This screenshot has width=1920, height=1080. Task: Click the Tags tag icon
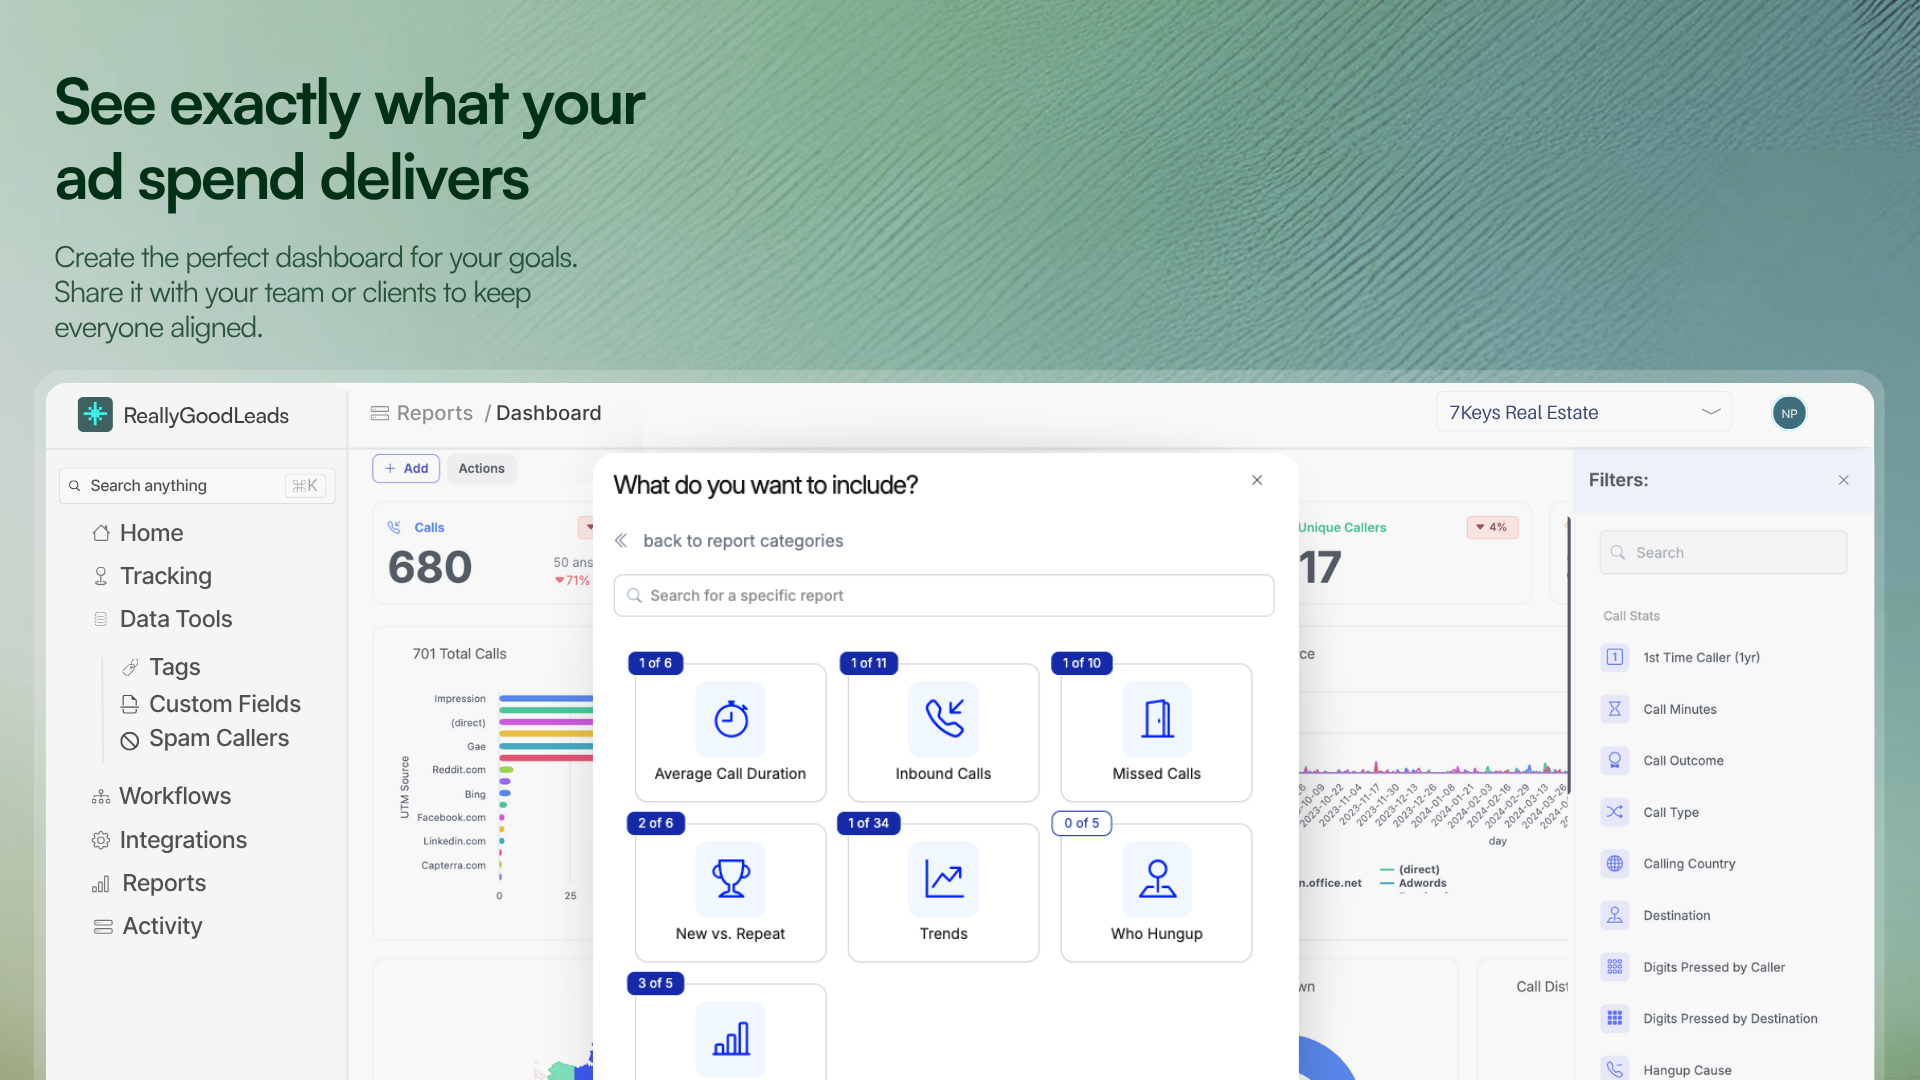[x=130, y=667]
